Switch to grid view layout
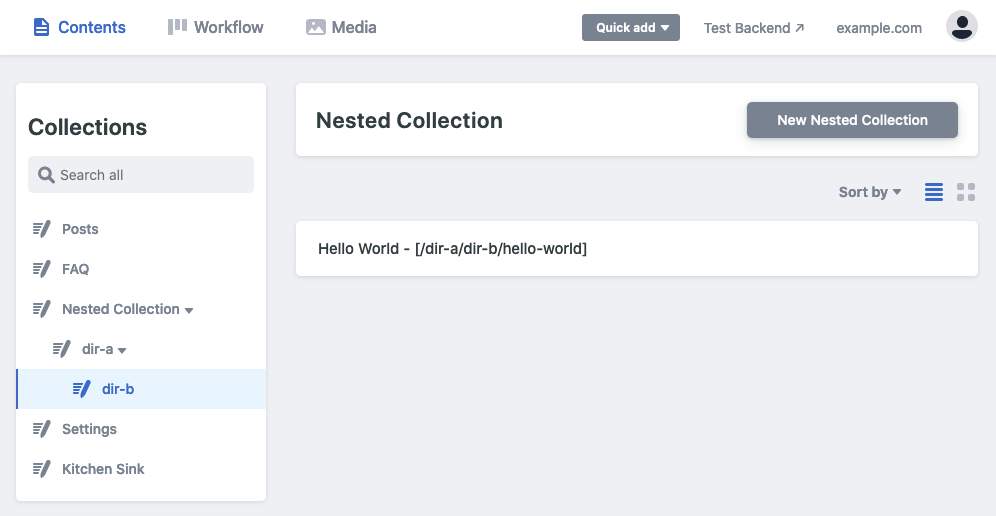Screen dimensions: 996x516 point(966,192)
